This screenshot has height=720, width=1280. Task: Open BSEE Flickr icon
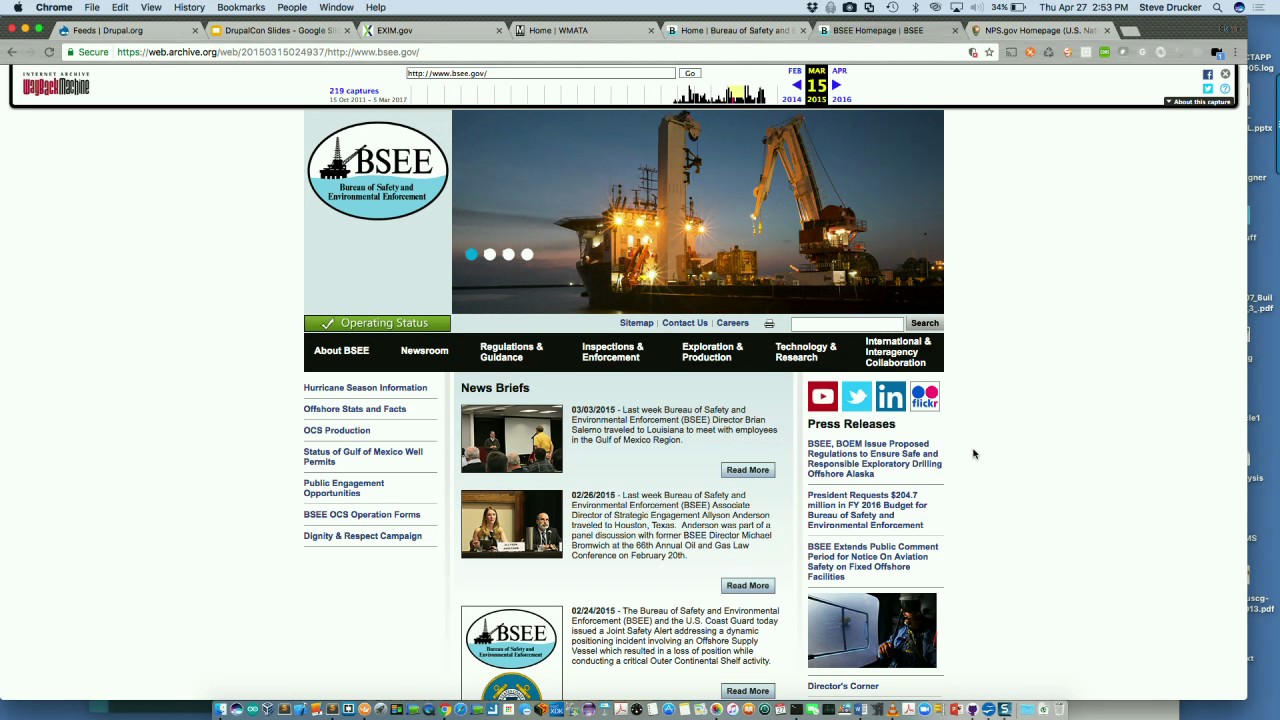click(925, 396)
